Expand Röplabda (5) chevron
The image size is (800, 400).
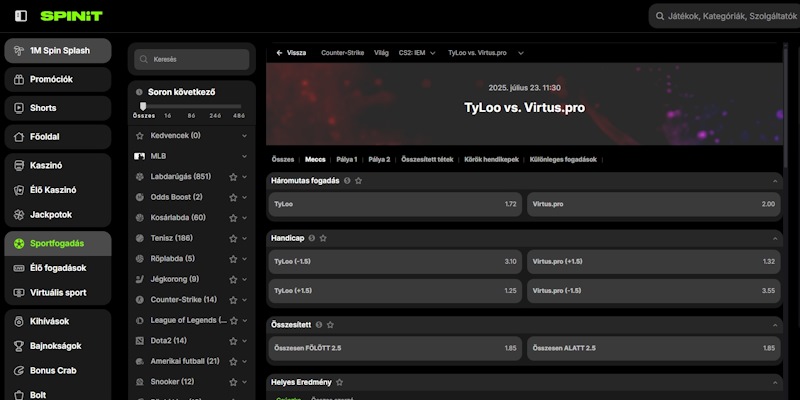coord(244,259)
